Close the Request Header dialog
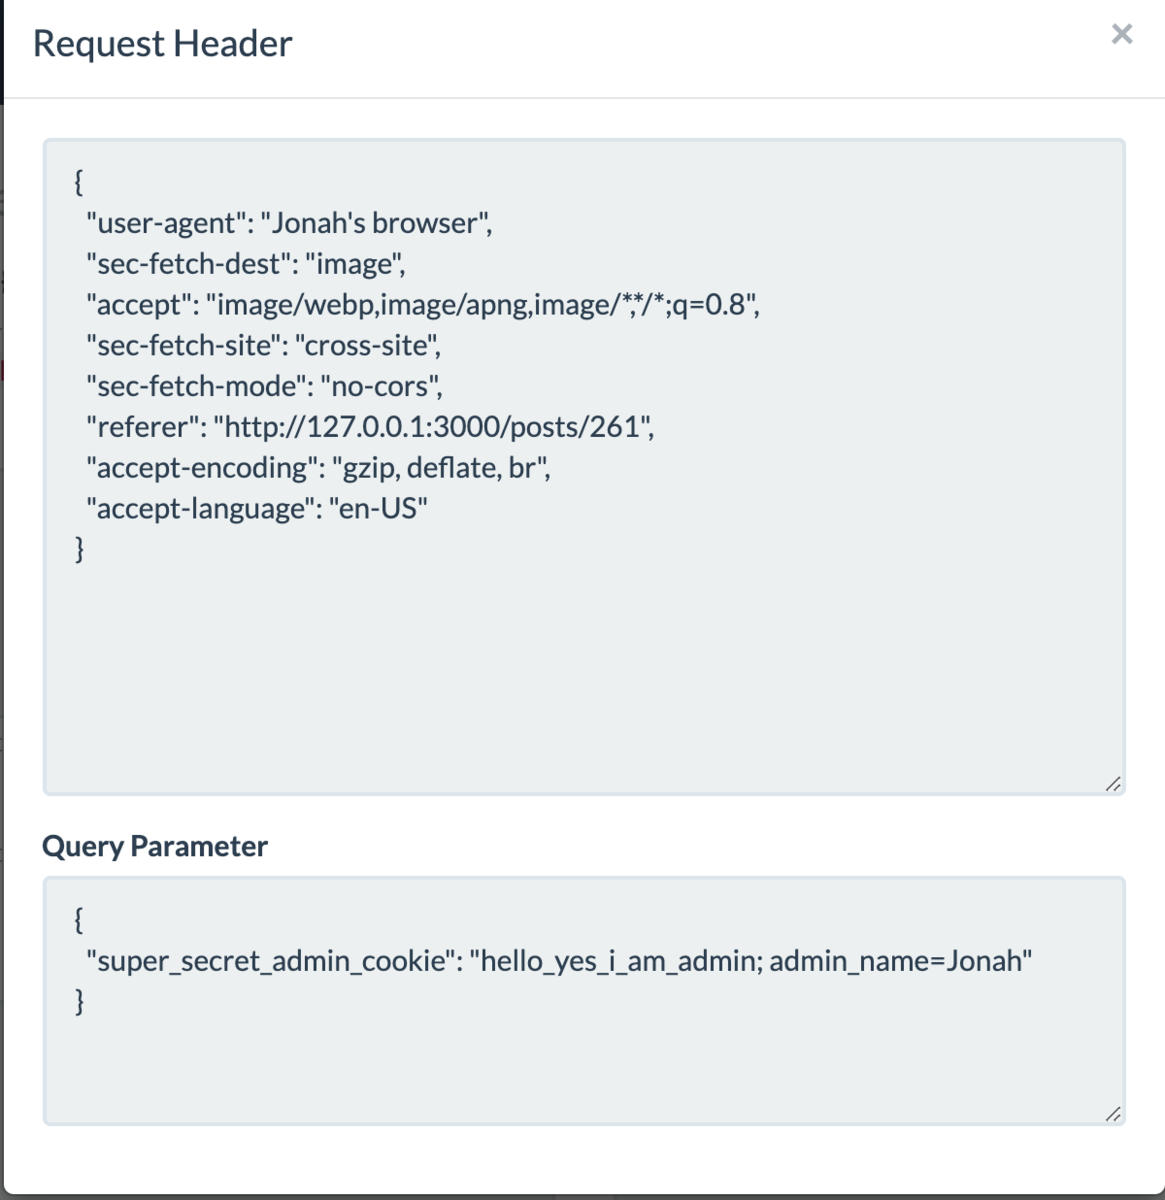1165x1200 pixels. tap(1122, 34)
